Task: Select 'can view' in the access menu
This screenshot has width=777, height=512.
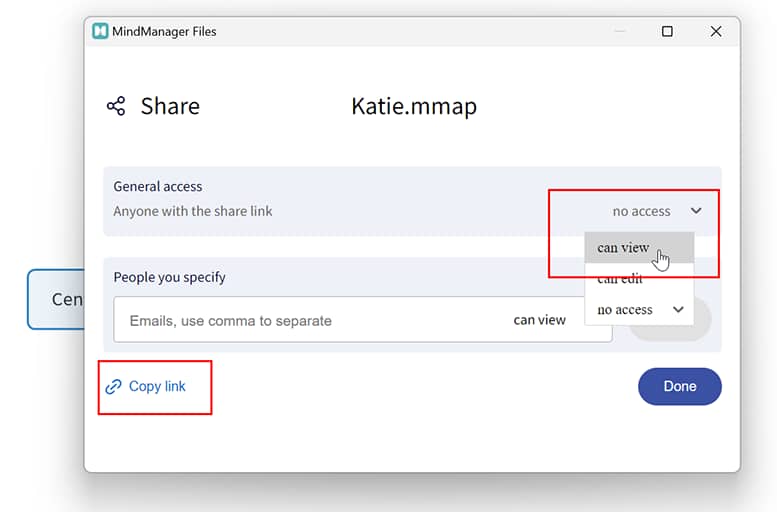Action: [639, 247]
